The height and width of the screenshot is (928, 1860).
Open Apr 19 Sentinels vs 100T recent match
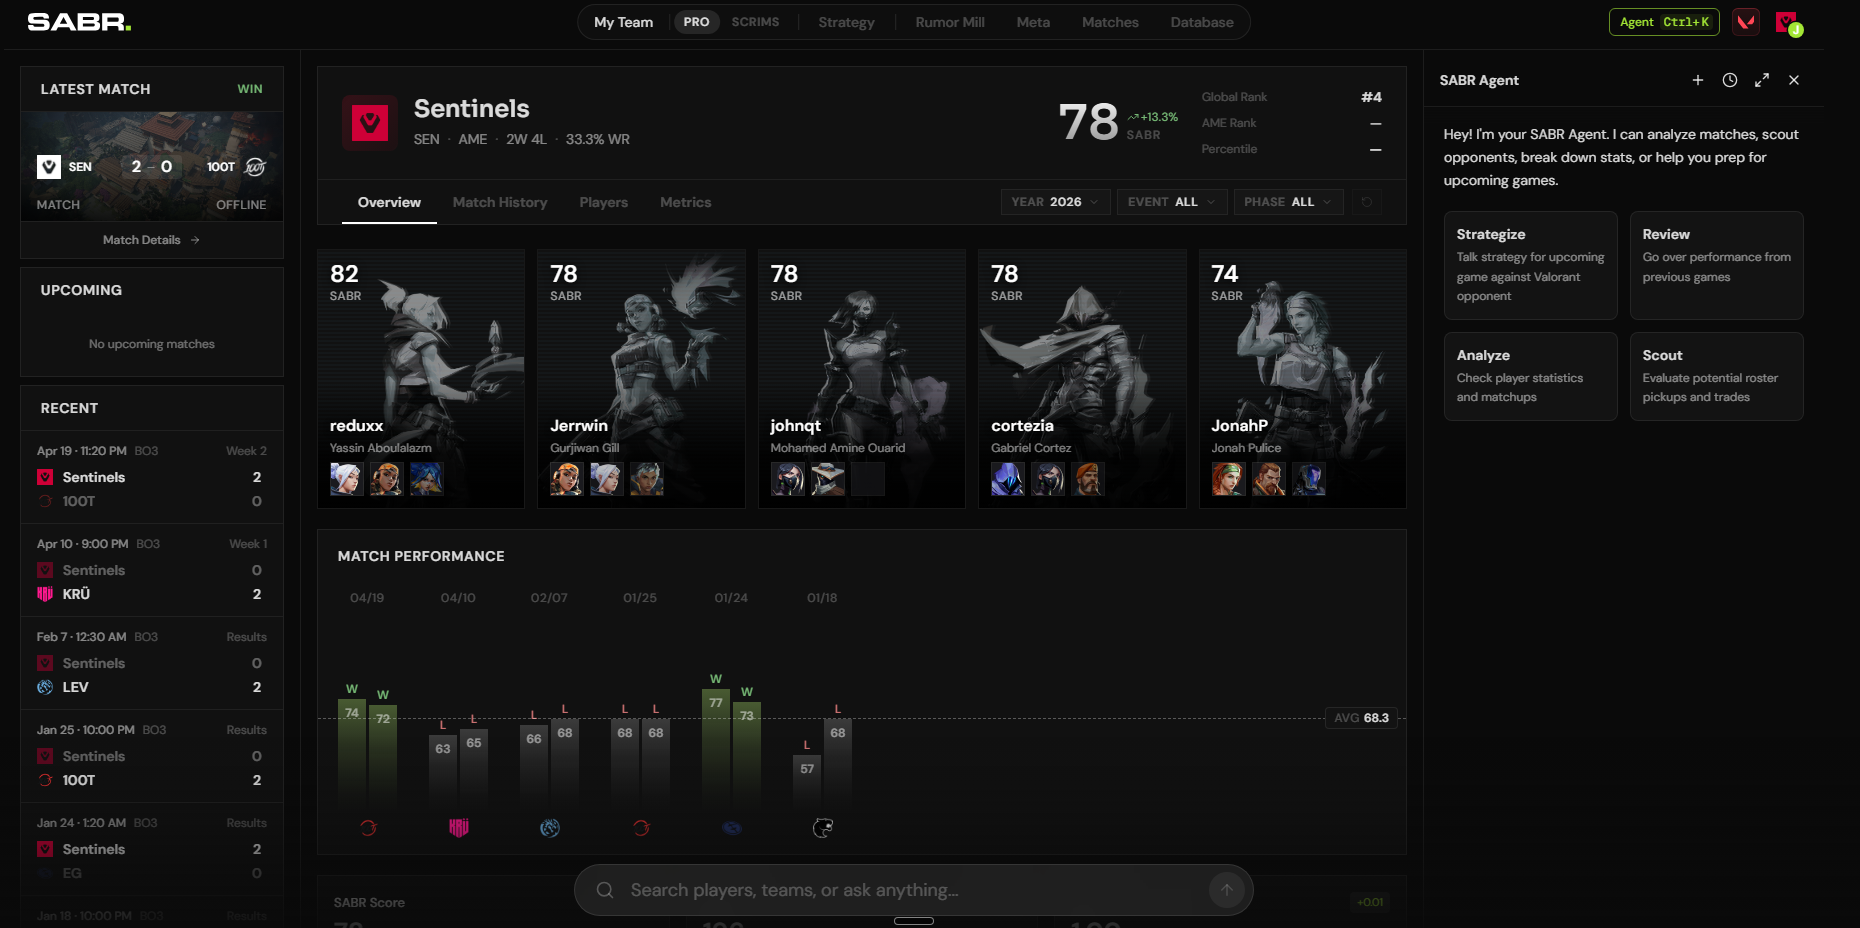(152, 477)
